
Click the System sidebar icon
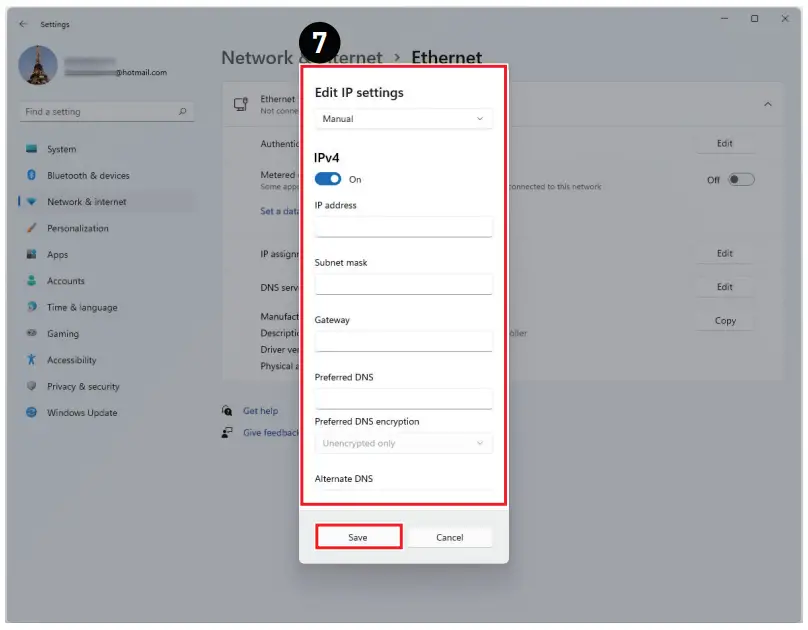[x=32, y=149]
